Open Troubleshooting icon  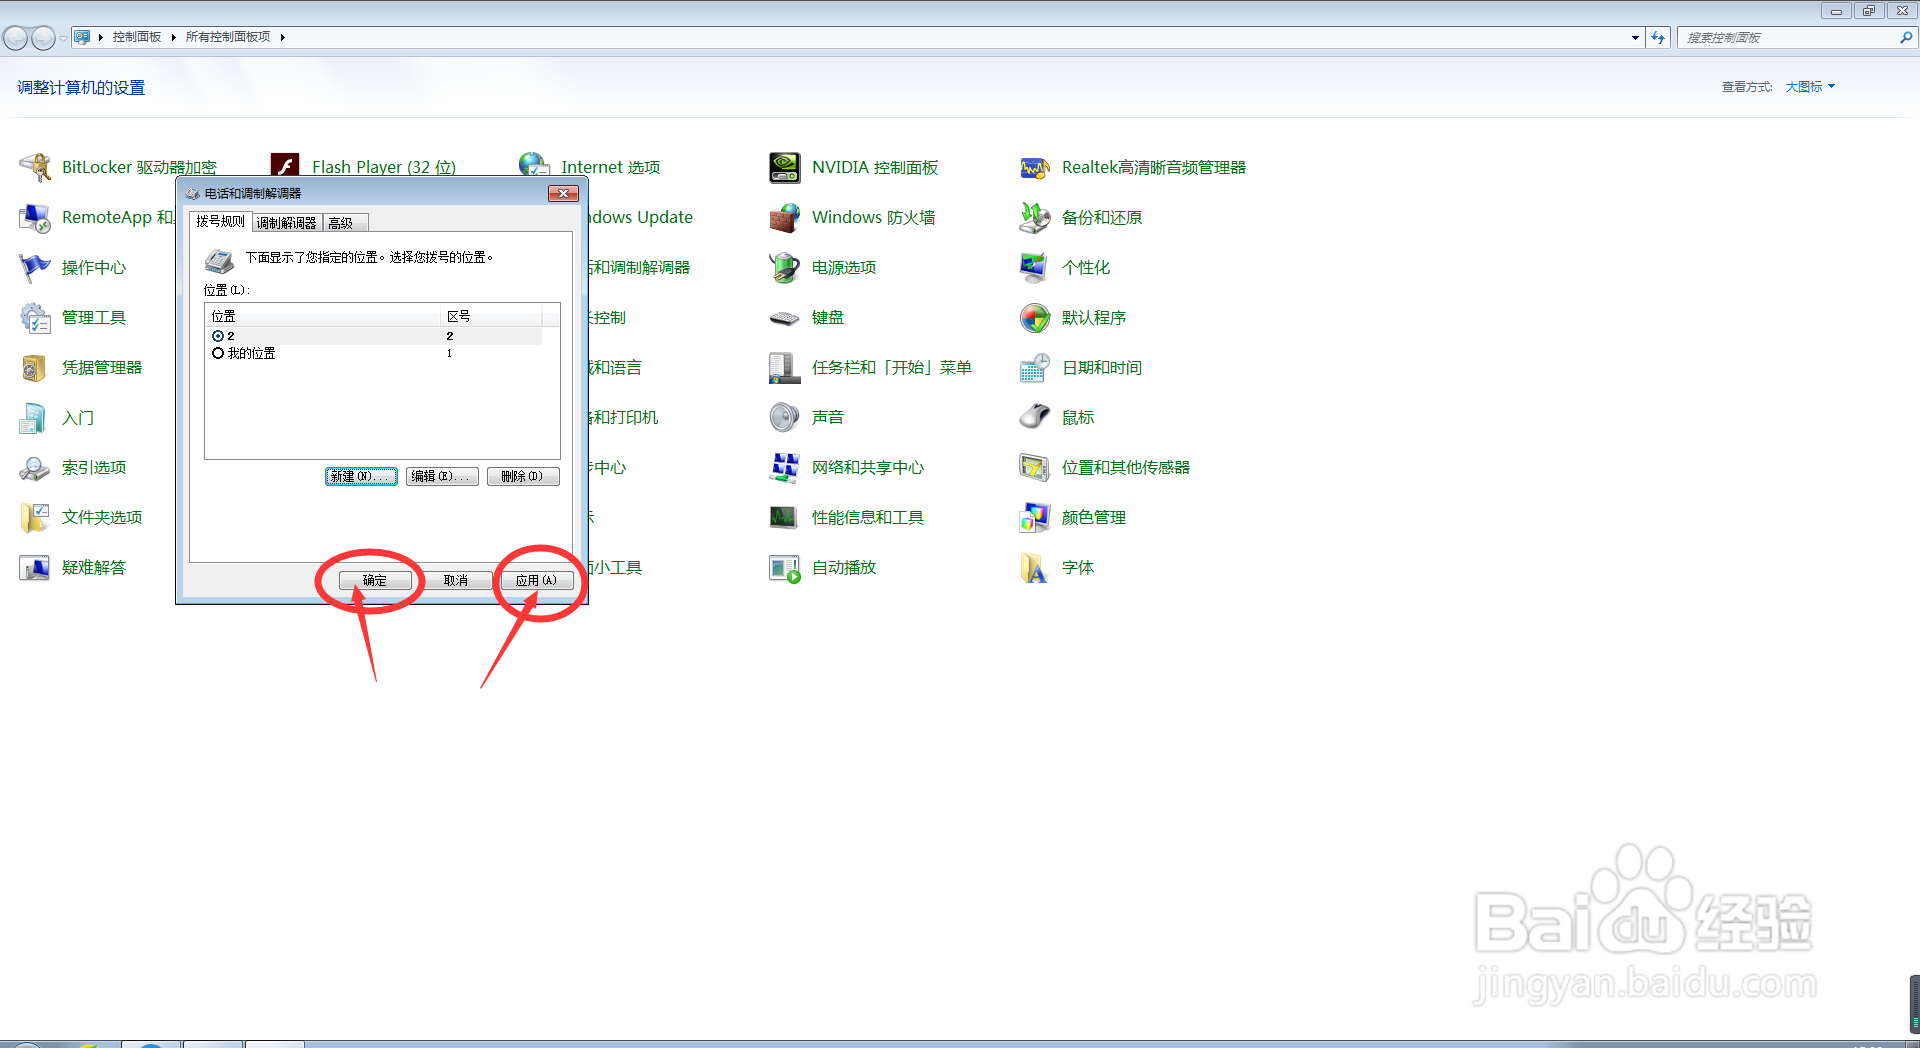(35, 567)
